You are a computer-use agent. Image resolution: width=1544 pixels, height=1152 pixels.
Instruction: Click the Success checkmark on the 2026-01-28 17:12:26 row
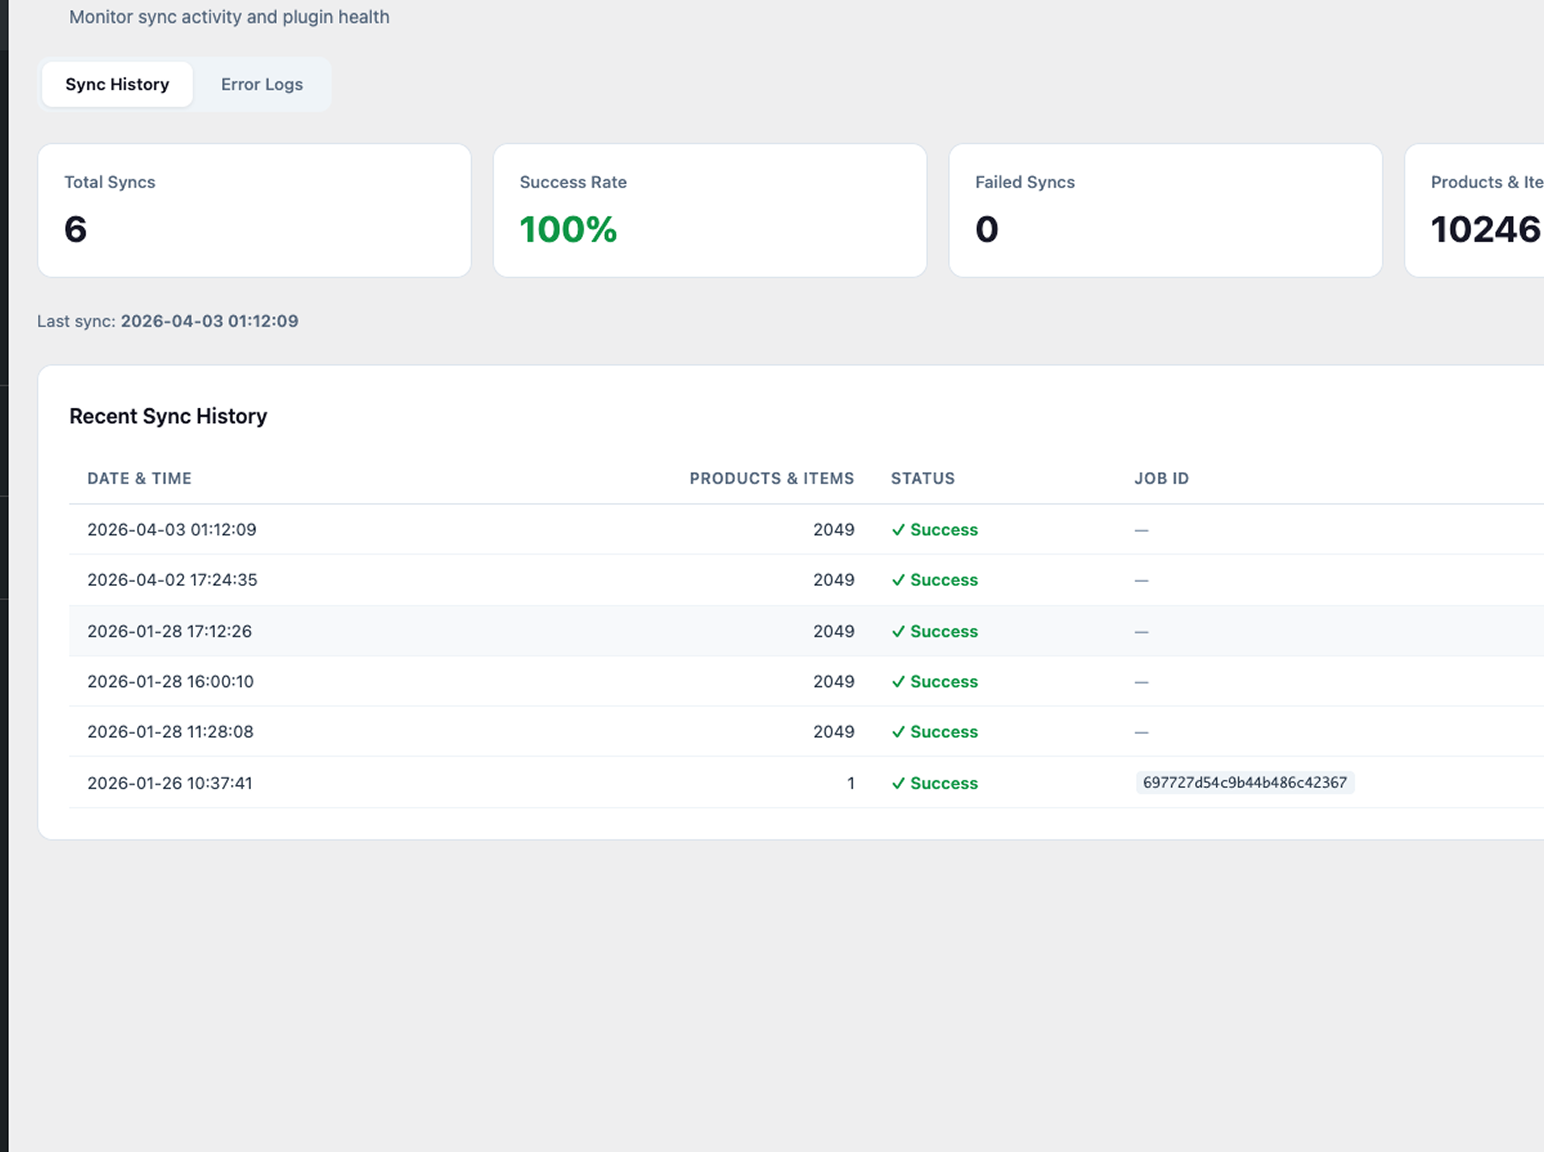point(899,631)
